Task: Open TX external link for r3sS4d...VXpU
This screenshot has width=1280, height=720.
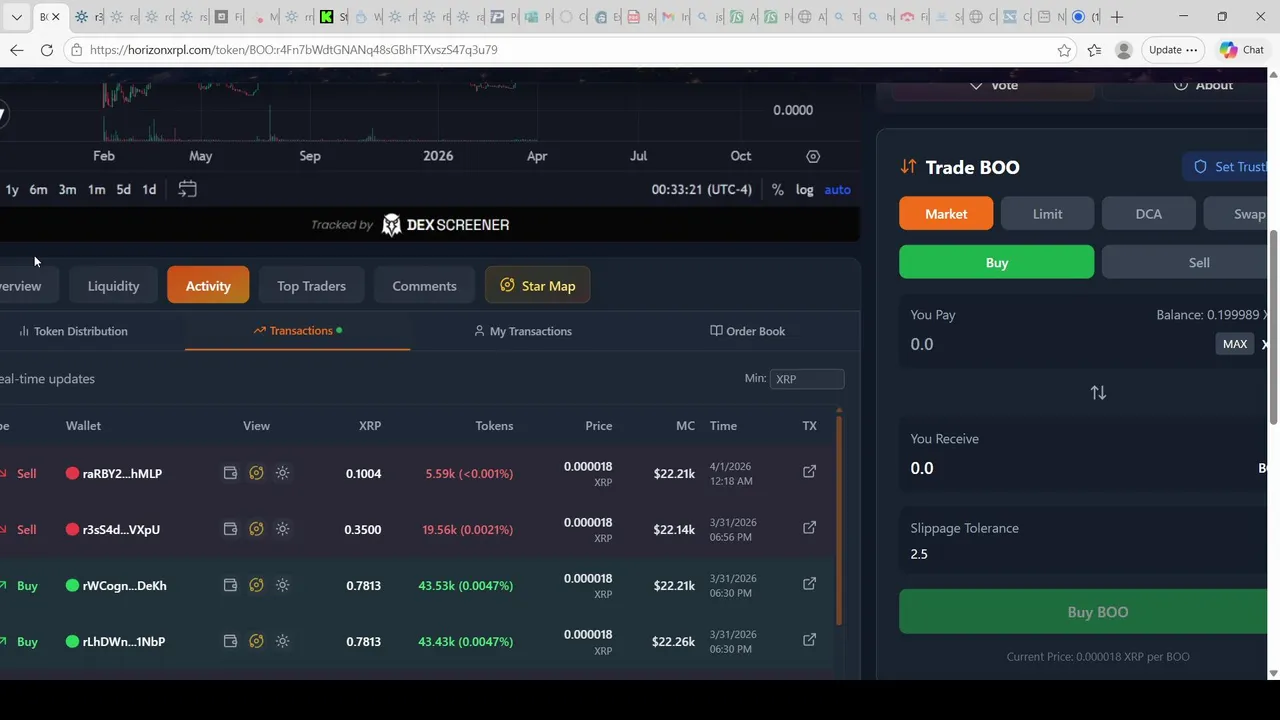Action: click(x=809, y=527)
